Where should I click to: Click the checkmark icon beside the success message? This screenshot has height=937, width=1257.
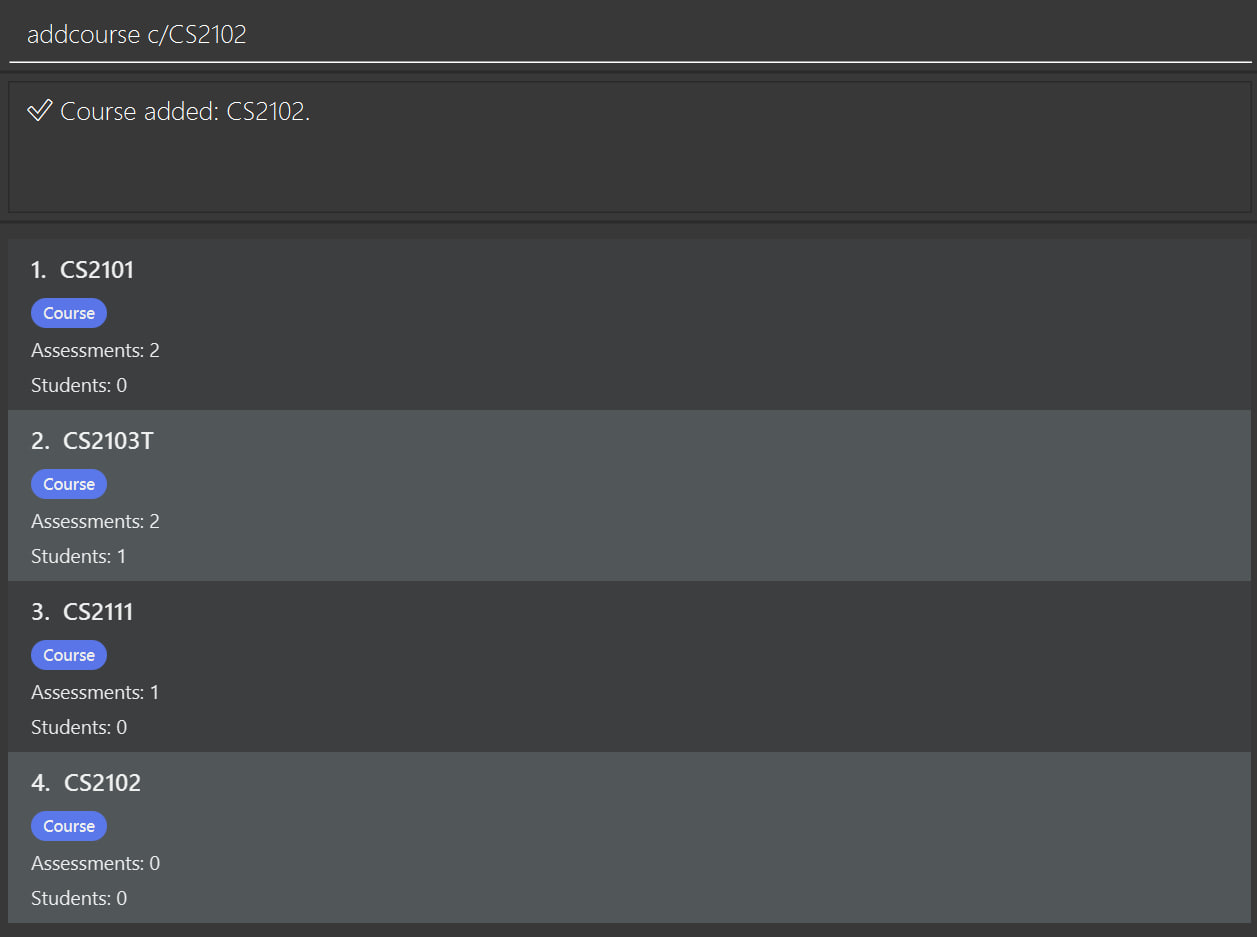(x=39, y=111)
